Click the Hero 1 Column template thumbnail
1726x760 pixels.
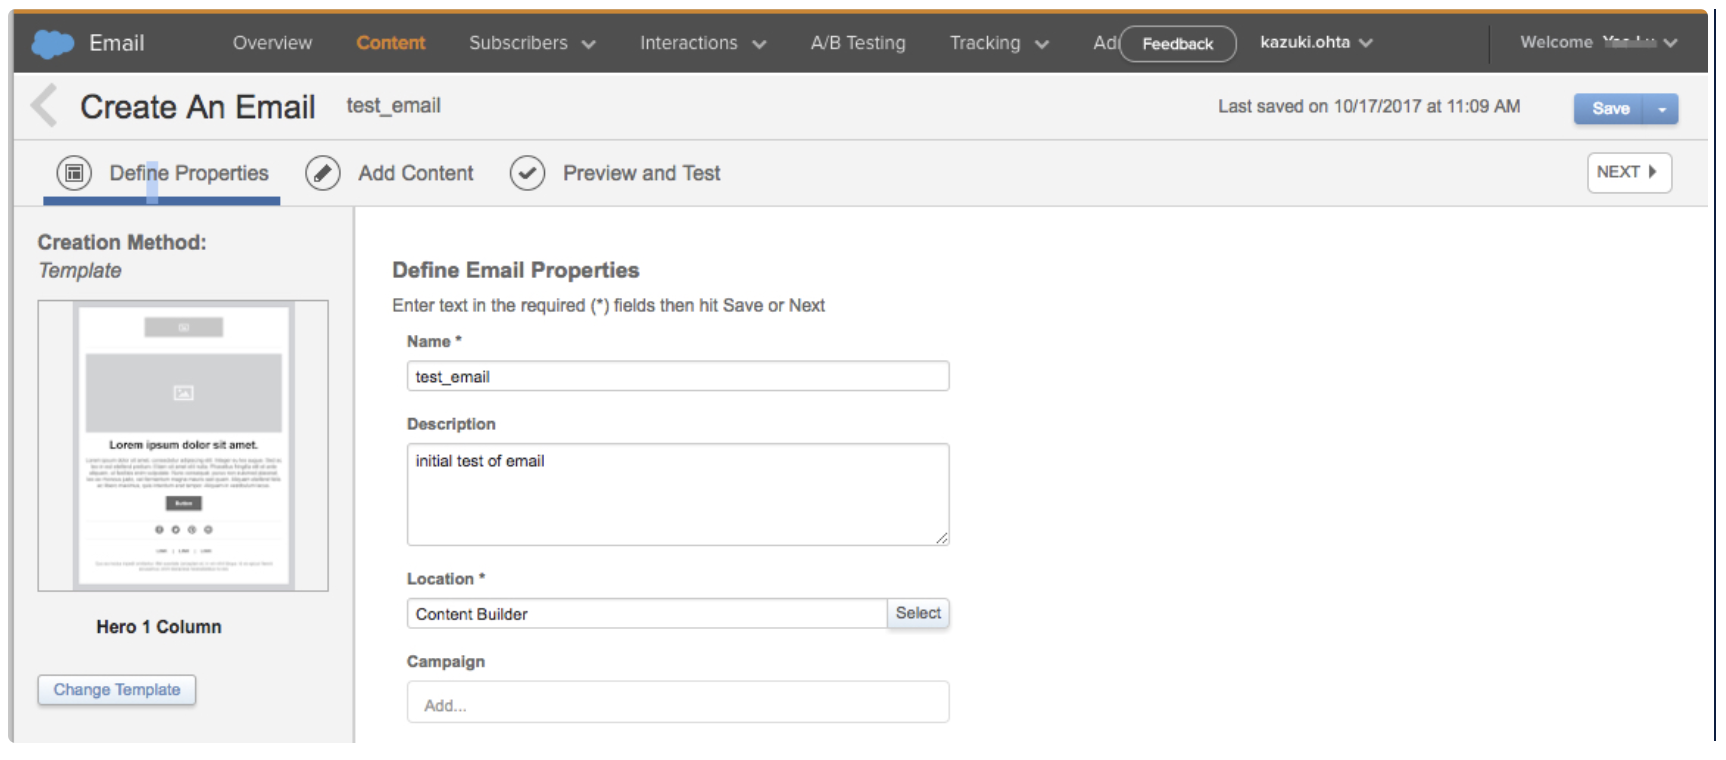[x=183, y=446]
